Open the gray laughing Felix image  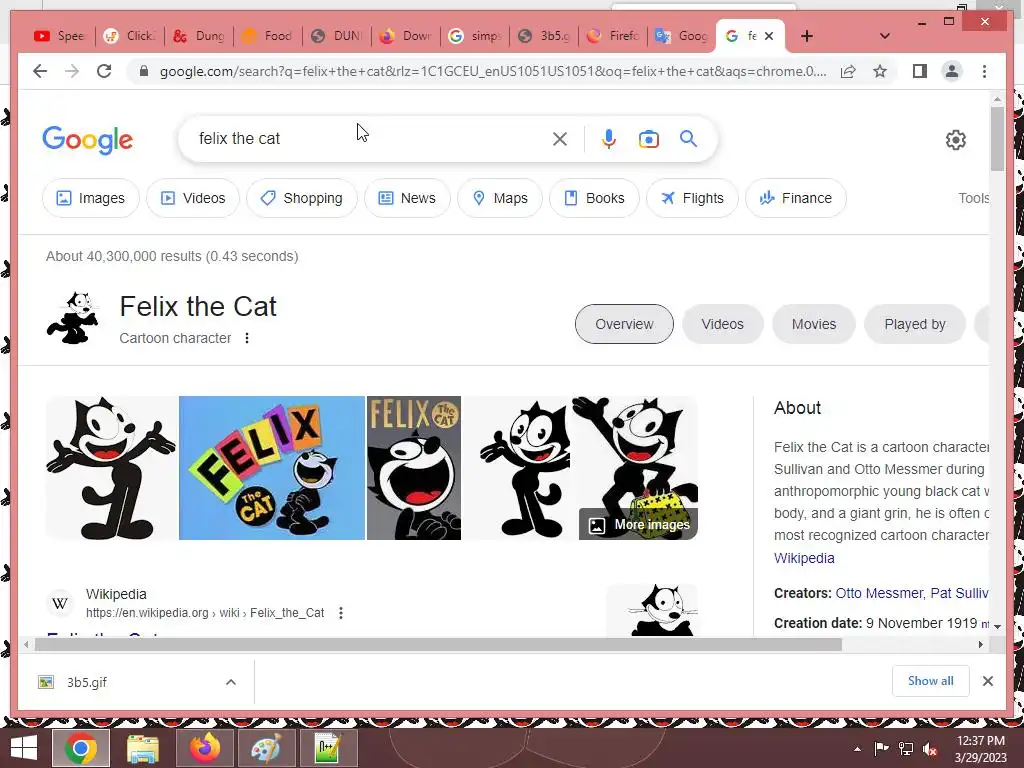click(414, 468)
